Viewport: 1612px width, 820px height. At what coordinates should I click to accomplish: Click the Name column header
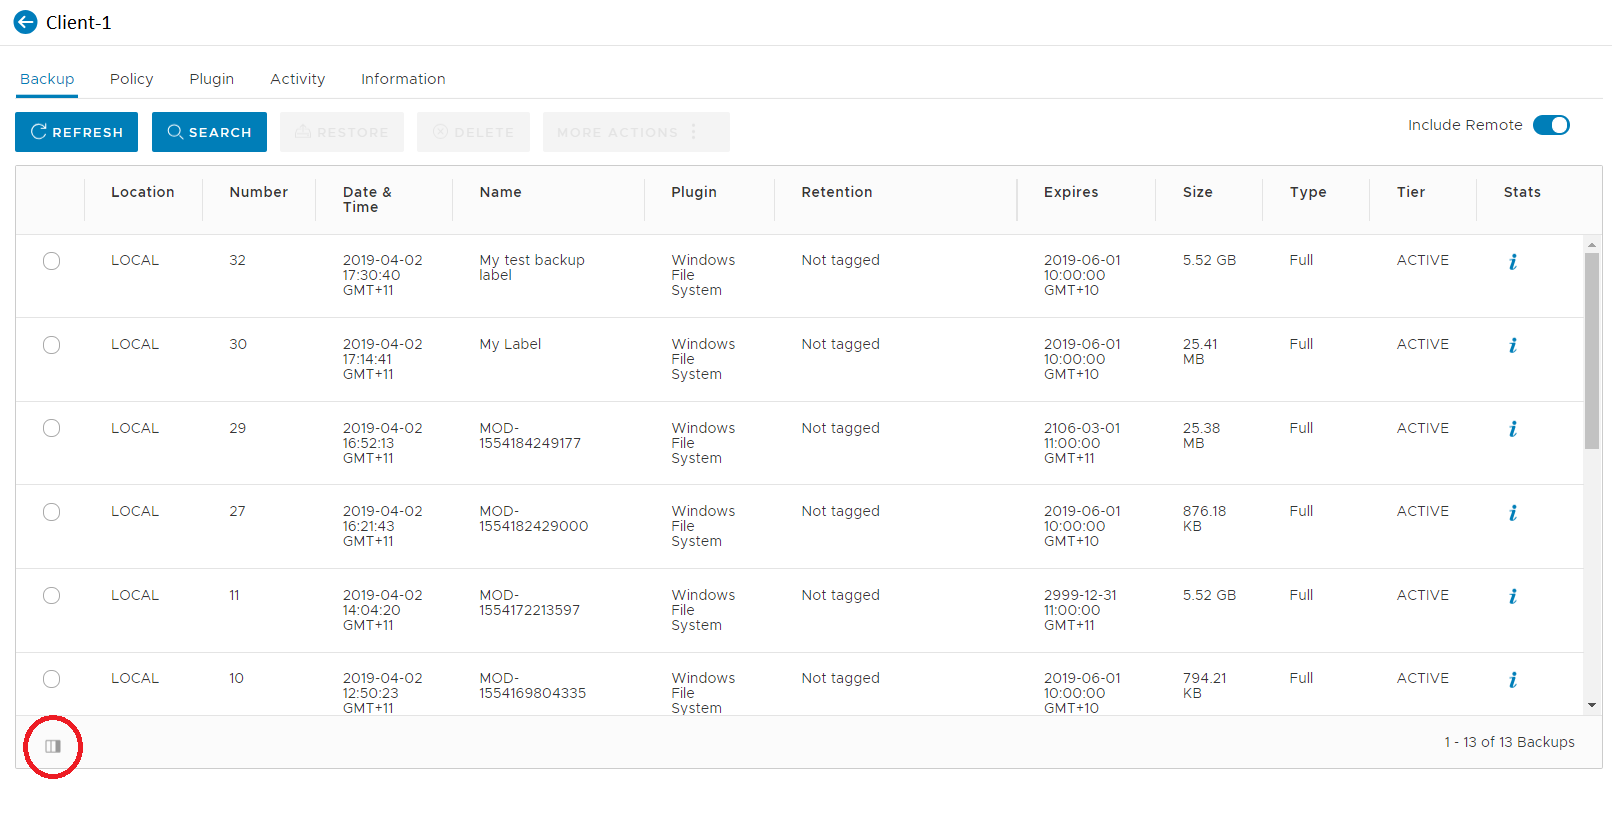500,192
